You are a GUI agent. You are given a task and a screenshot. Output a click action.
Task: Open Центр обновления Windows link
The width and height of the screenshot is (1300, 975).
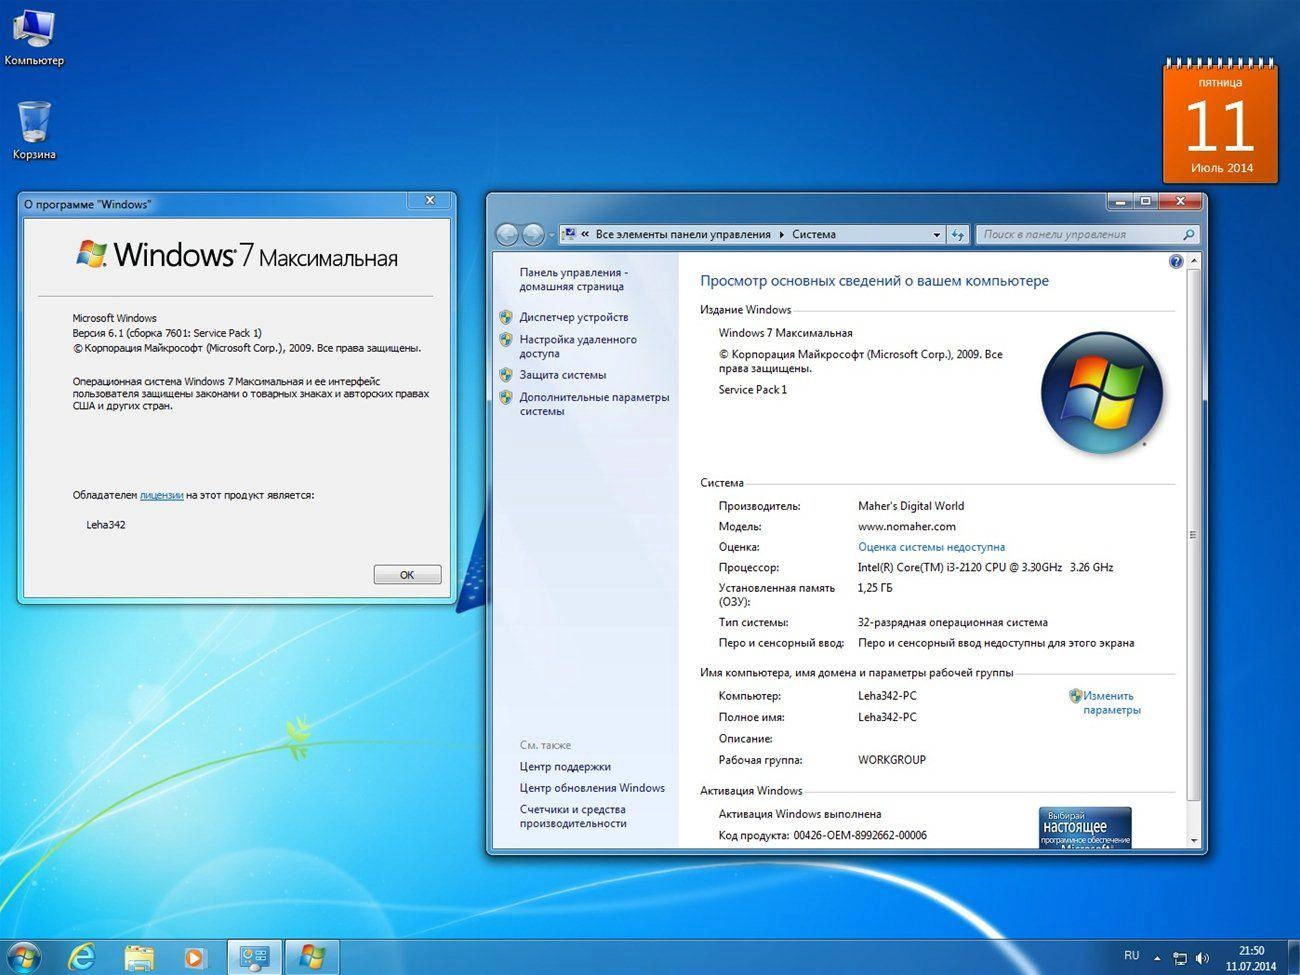[x=592, y=788]
